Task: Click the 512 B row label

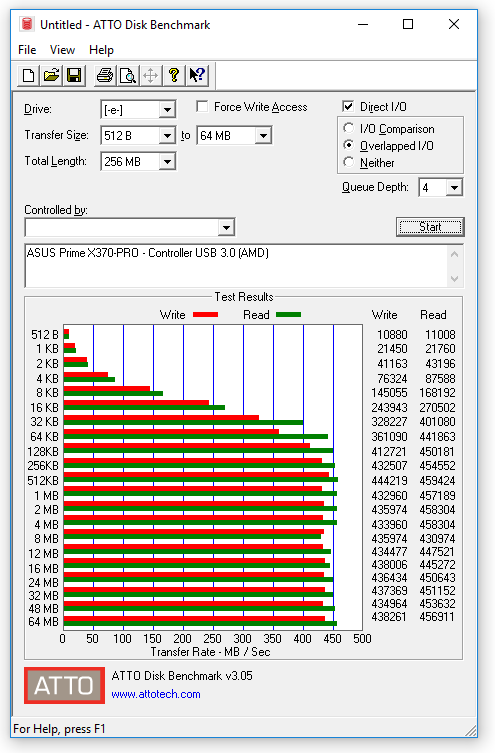Action: (x=45, y=334)
